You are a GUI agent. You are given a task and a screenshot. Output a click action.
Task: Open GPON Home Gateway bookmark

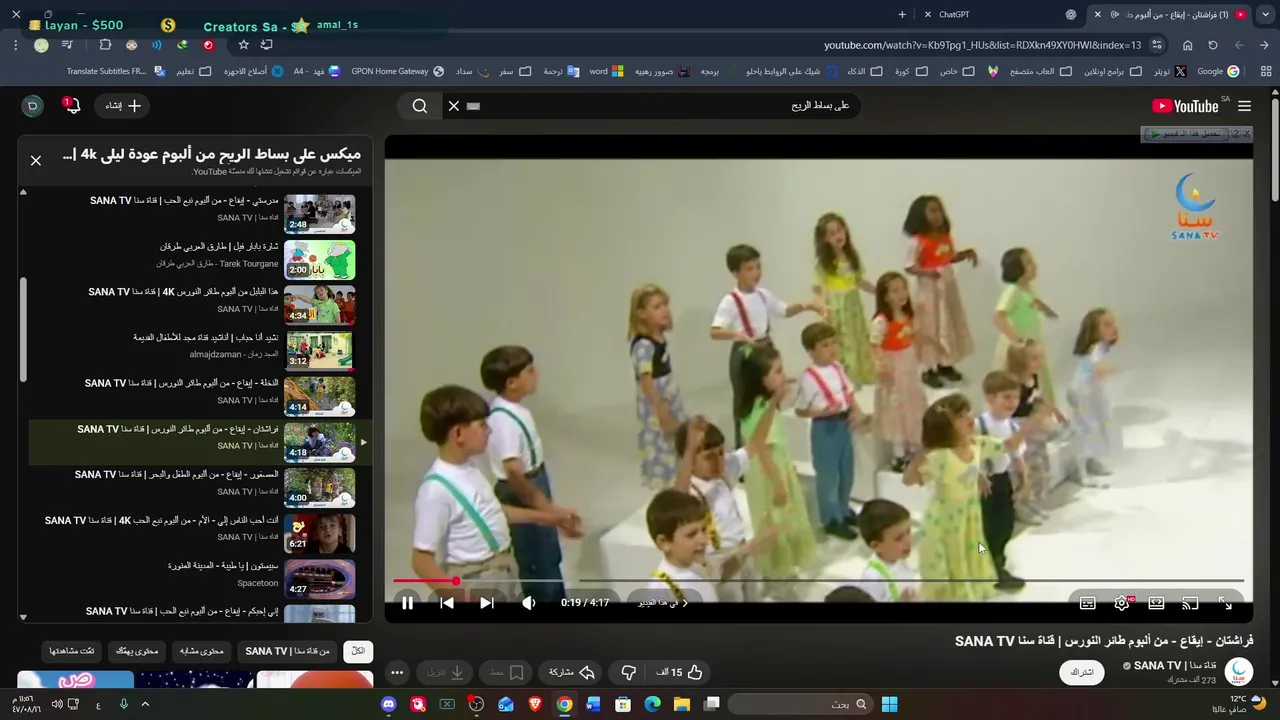click(397, 71)
